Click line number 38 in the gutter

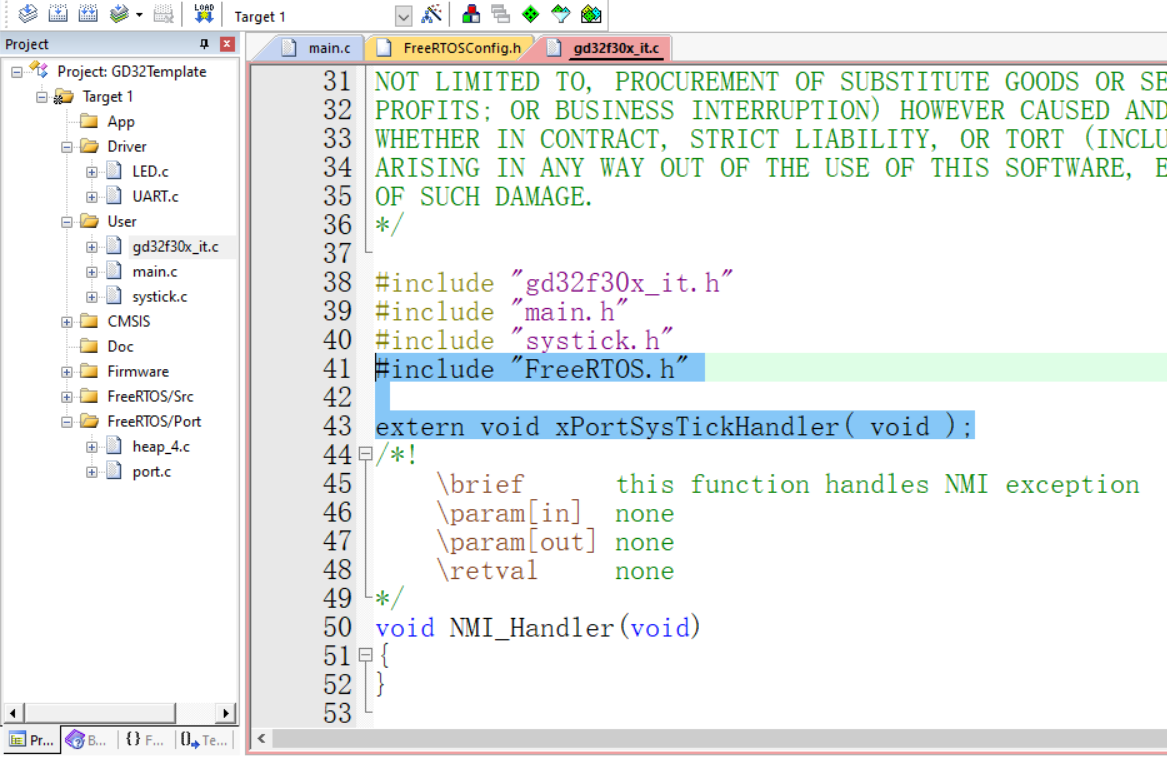tap(337, 283)
